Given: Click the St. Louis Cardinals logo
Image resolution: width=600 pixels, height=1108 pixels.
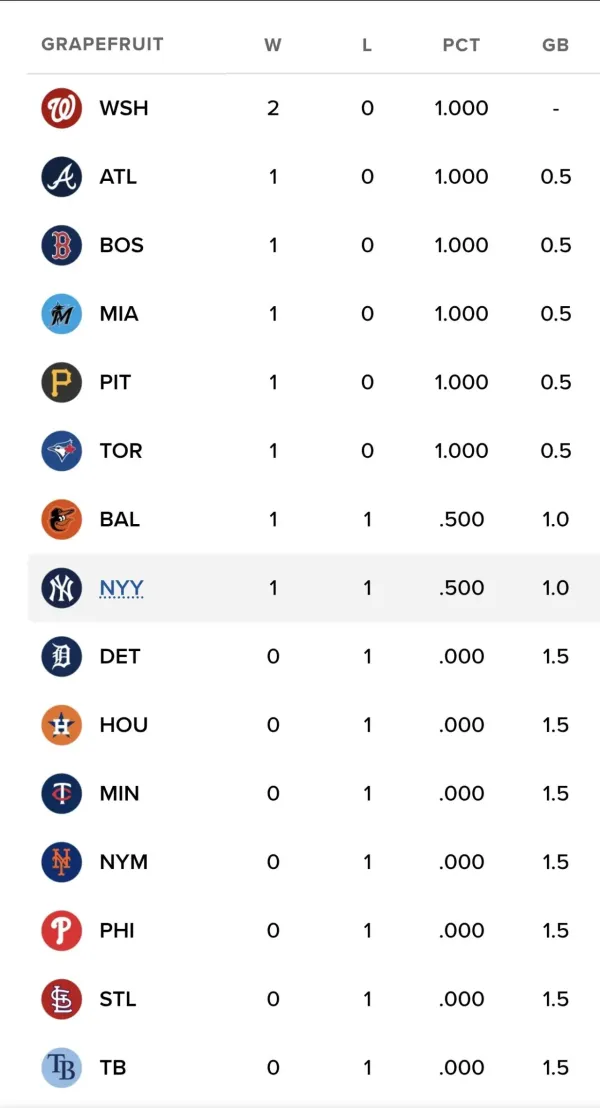Looking at the screenshot, I should (x=61, y=999).
